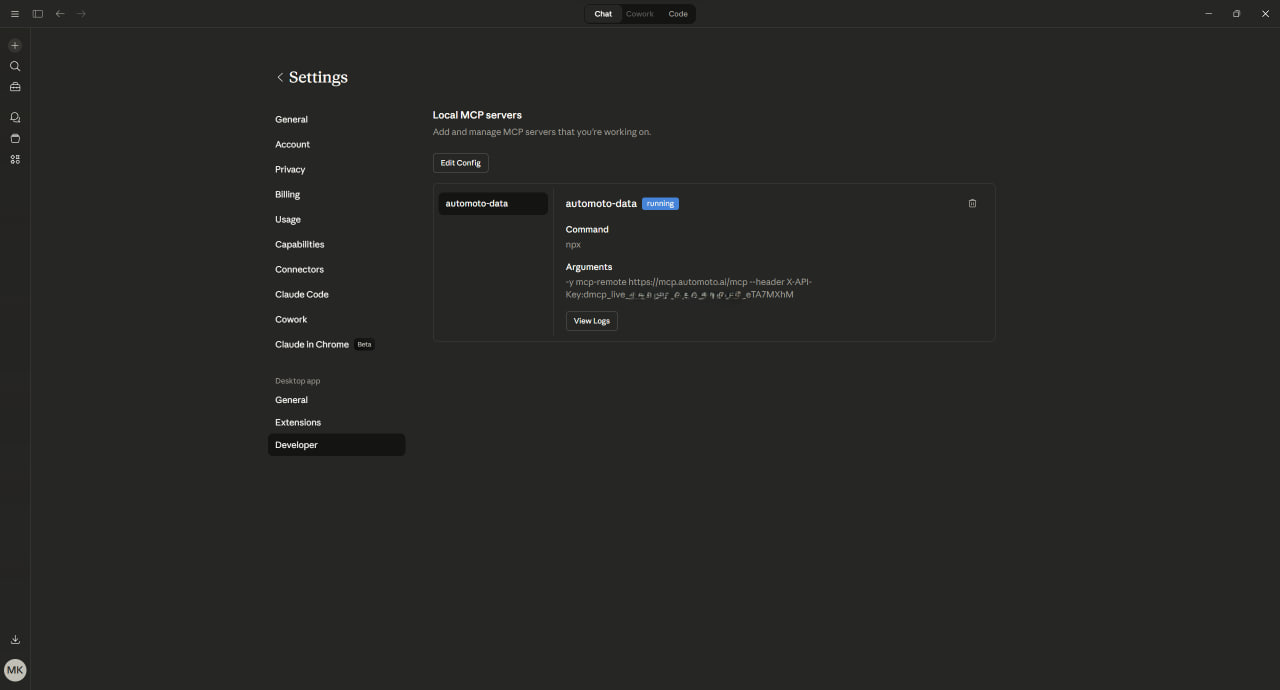Open Claude in Chrome settings
This screenshot has height=690, width=1280.
[x=312, y=345]
